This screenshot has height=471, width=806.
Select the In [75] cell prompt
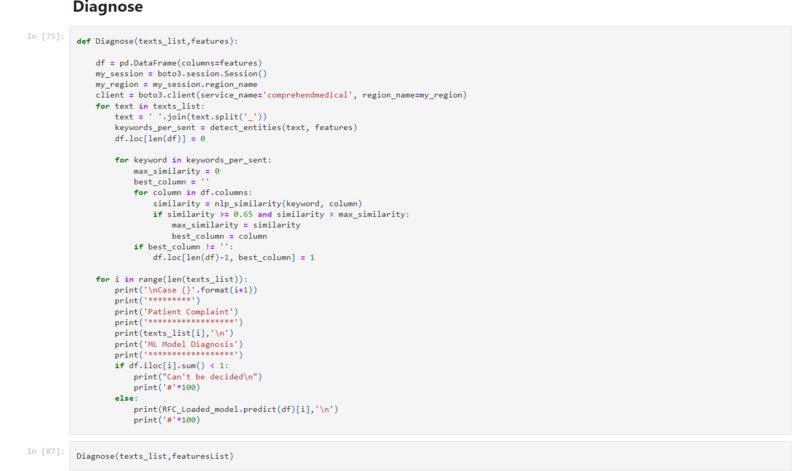[x=46, y=36]
